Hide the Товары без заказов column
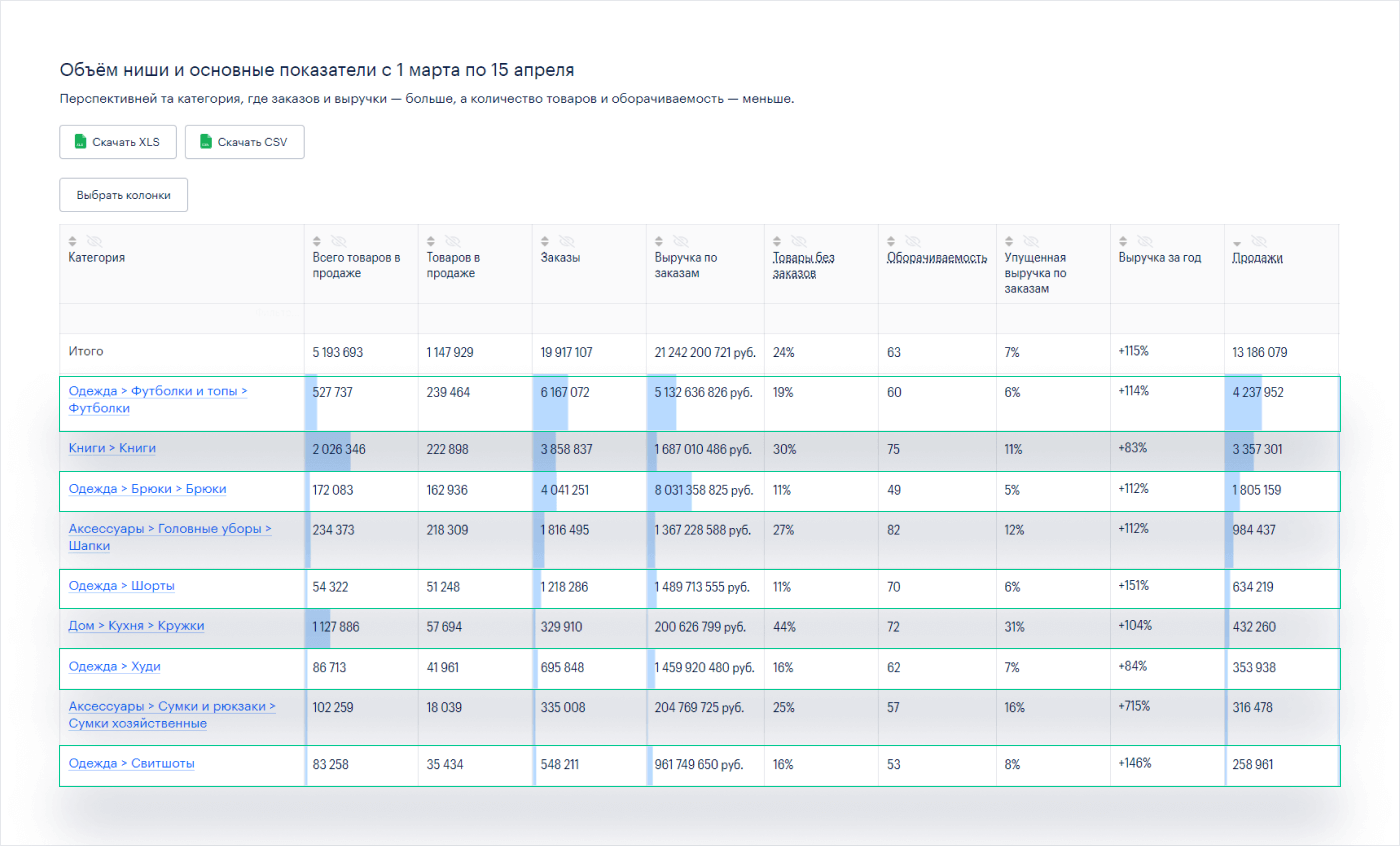This screenshot has width=1400, height=846. (x=800, y=240)
